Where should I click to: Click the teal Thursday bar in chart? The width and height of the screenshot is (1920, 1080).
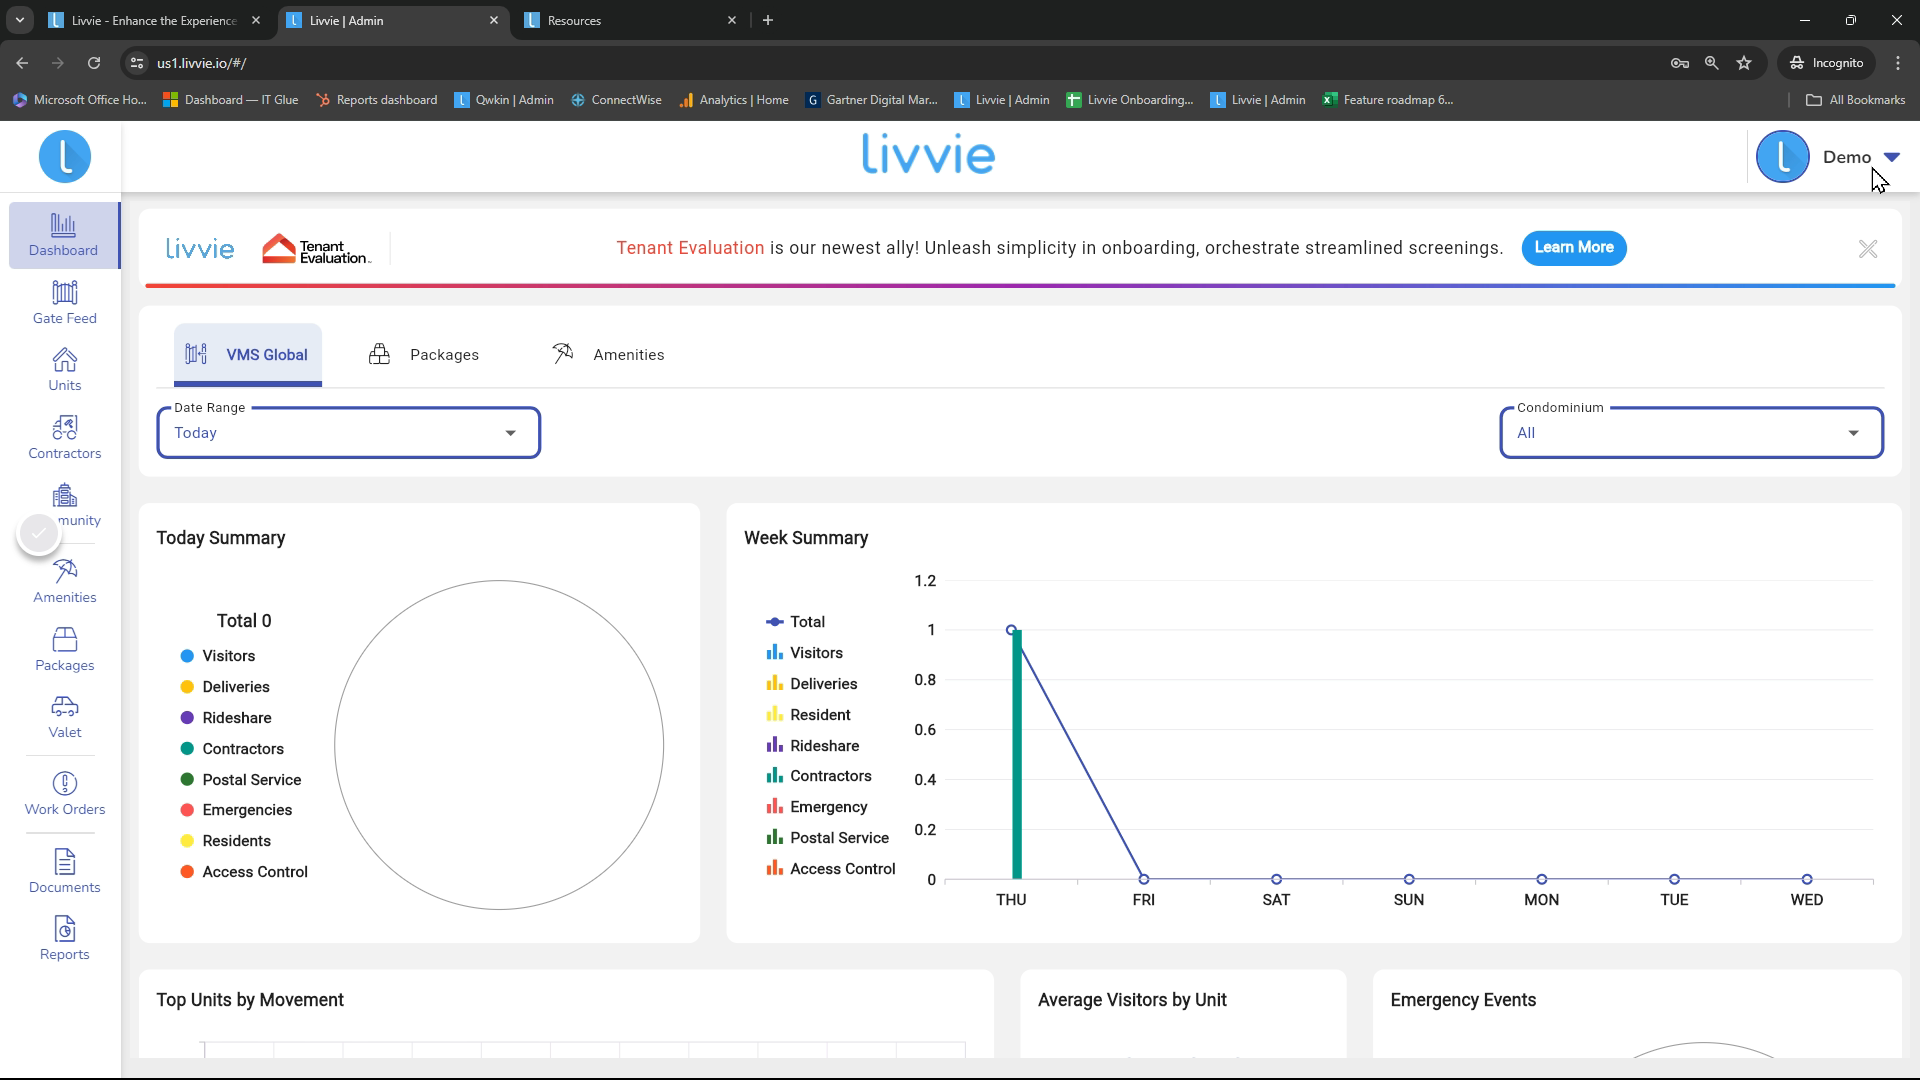click(1017, 755)
